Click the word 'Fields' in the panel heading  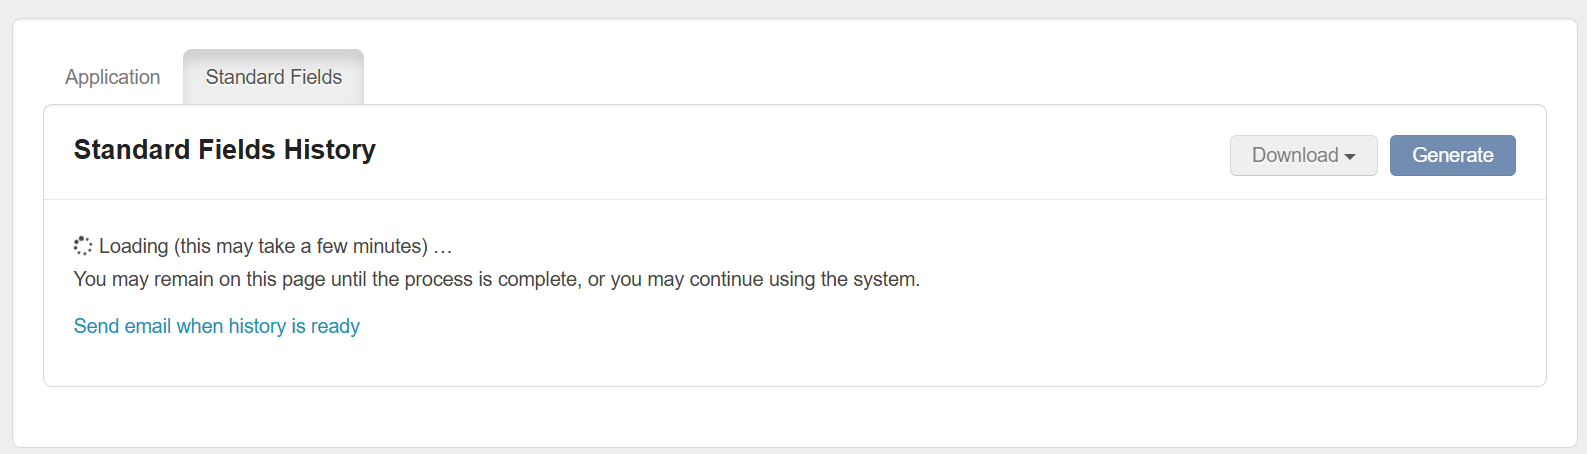tap(237, 150)
